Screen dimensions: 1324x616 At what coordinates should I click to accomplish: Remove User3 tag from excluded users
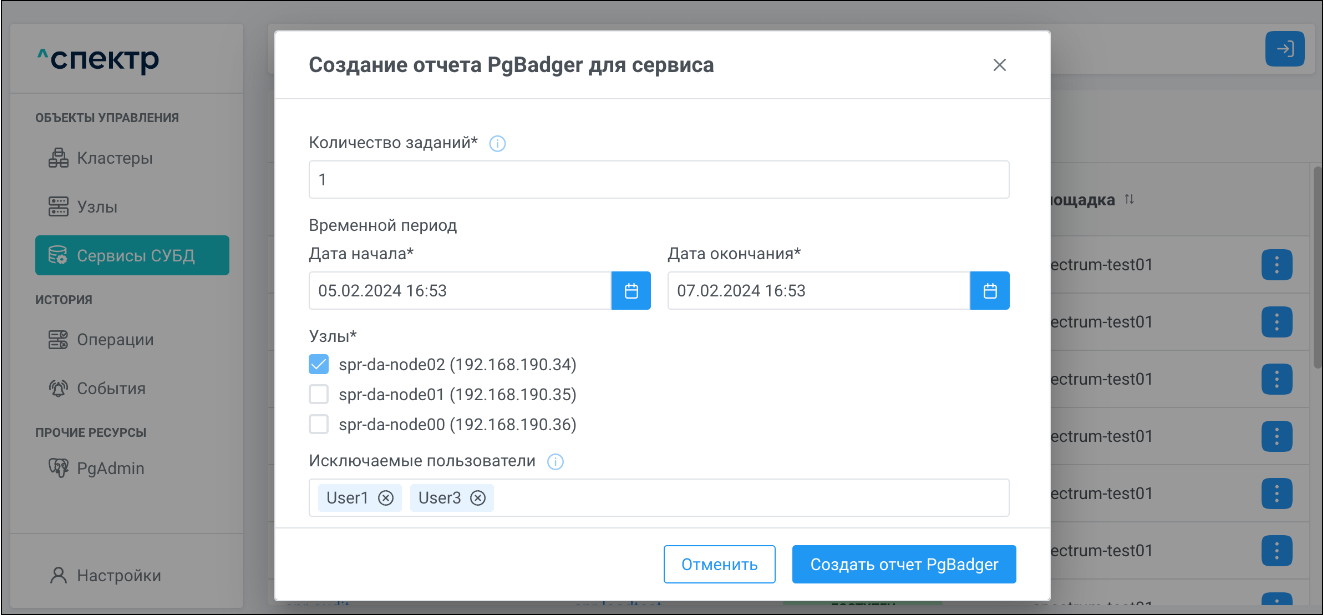(478, 498)
